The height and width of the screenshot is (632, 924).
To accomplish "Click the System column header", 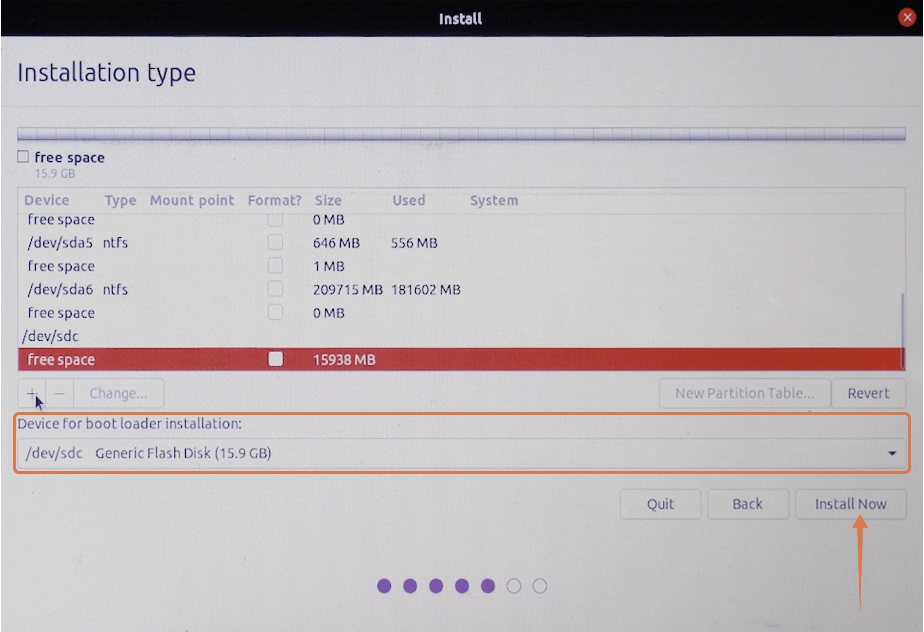I will coord(494,200).
